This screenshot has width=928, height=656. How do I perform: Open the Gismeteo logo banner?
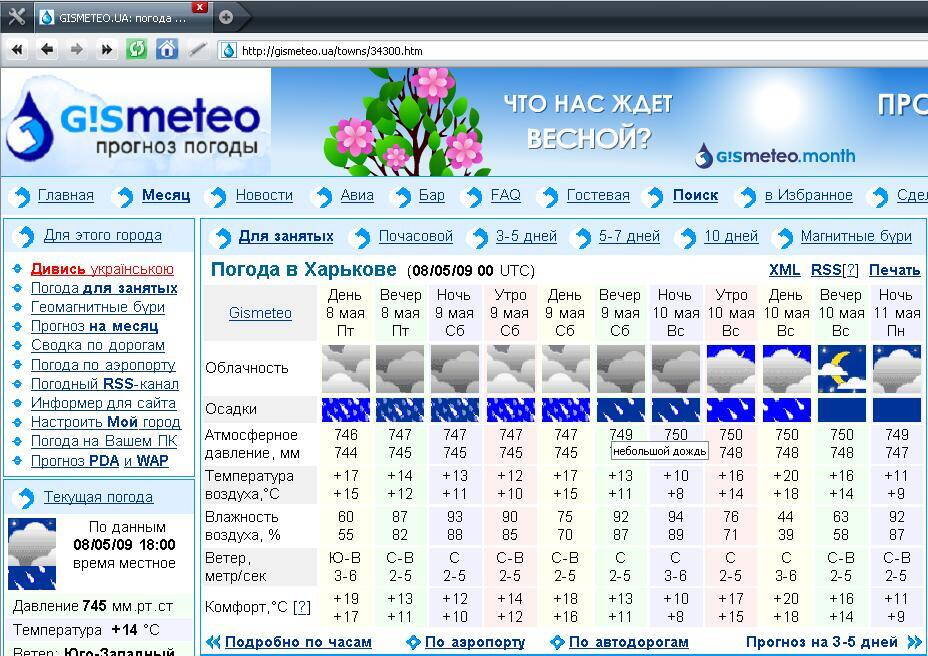(x=135, y=122)
